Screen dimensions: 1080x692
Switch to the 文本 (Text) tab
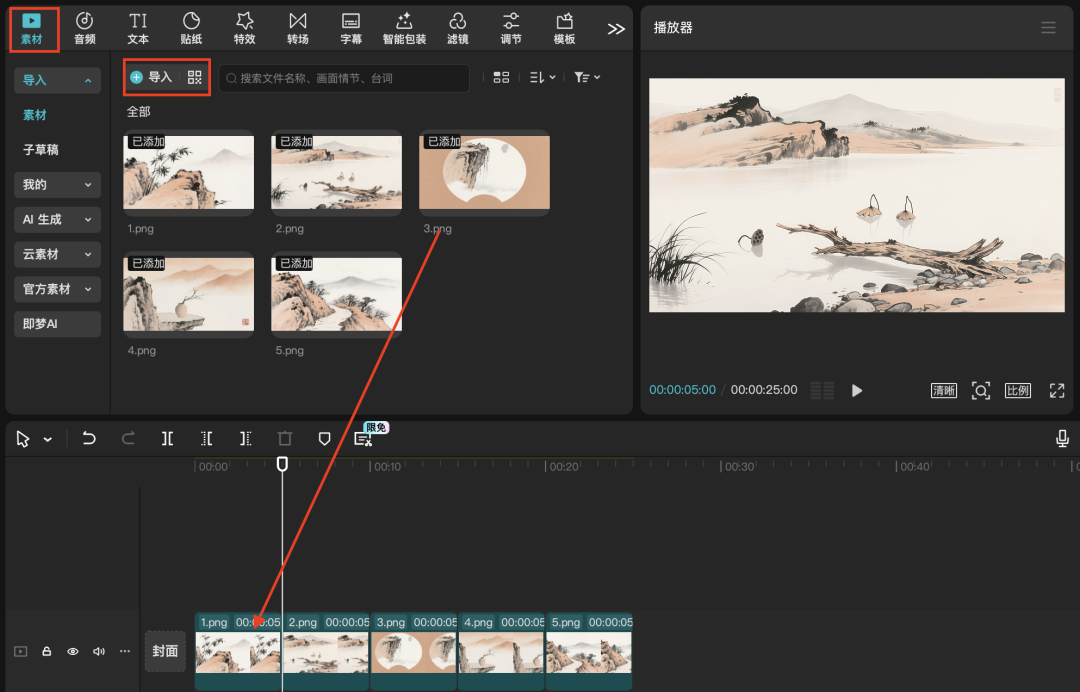coord(138,28)
